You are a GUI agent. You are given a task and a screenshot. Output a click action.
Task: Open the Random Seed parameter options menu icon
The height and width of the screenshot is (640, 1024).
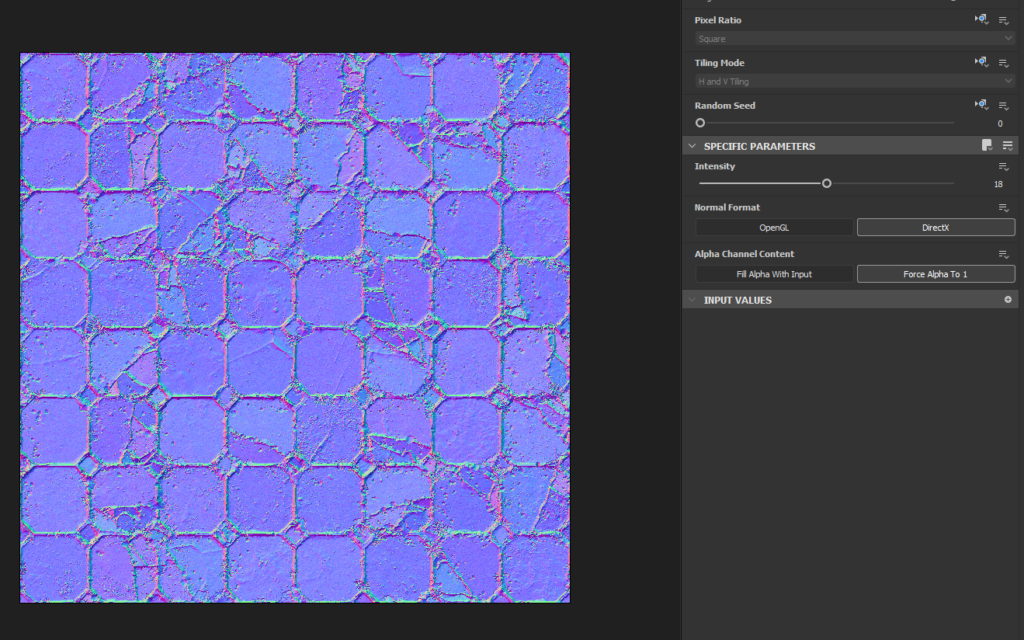pyautogui.click(x=1003, y=105)
